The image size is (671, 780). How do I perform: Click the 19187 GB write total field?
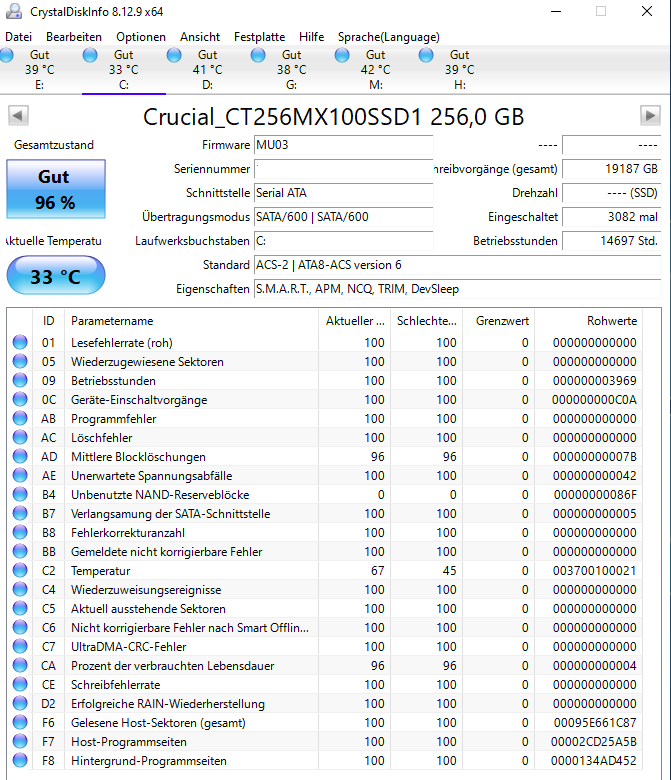pyautogui.click(x=611, y=169)
